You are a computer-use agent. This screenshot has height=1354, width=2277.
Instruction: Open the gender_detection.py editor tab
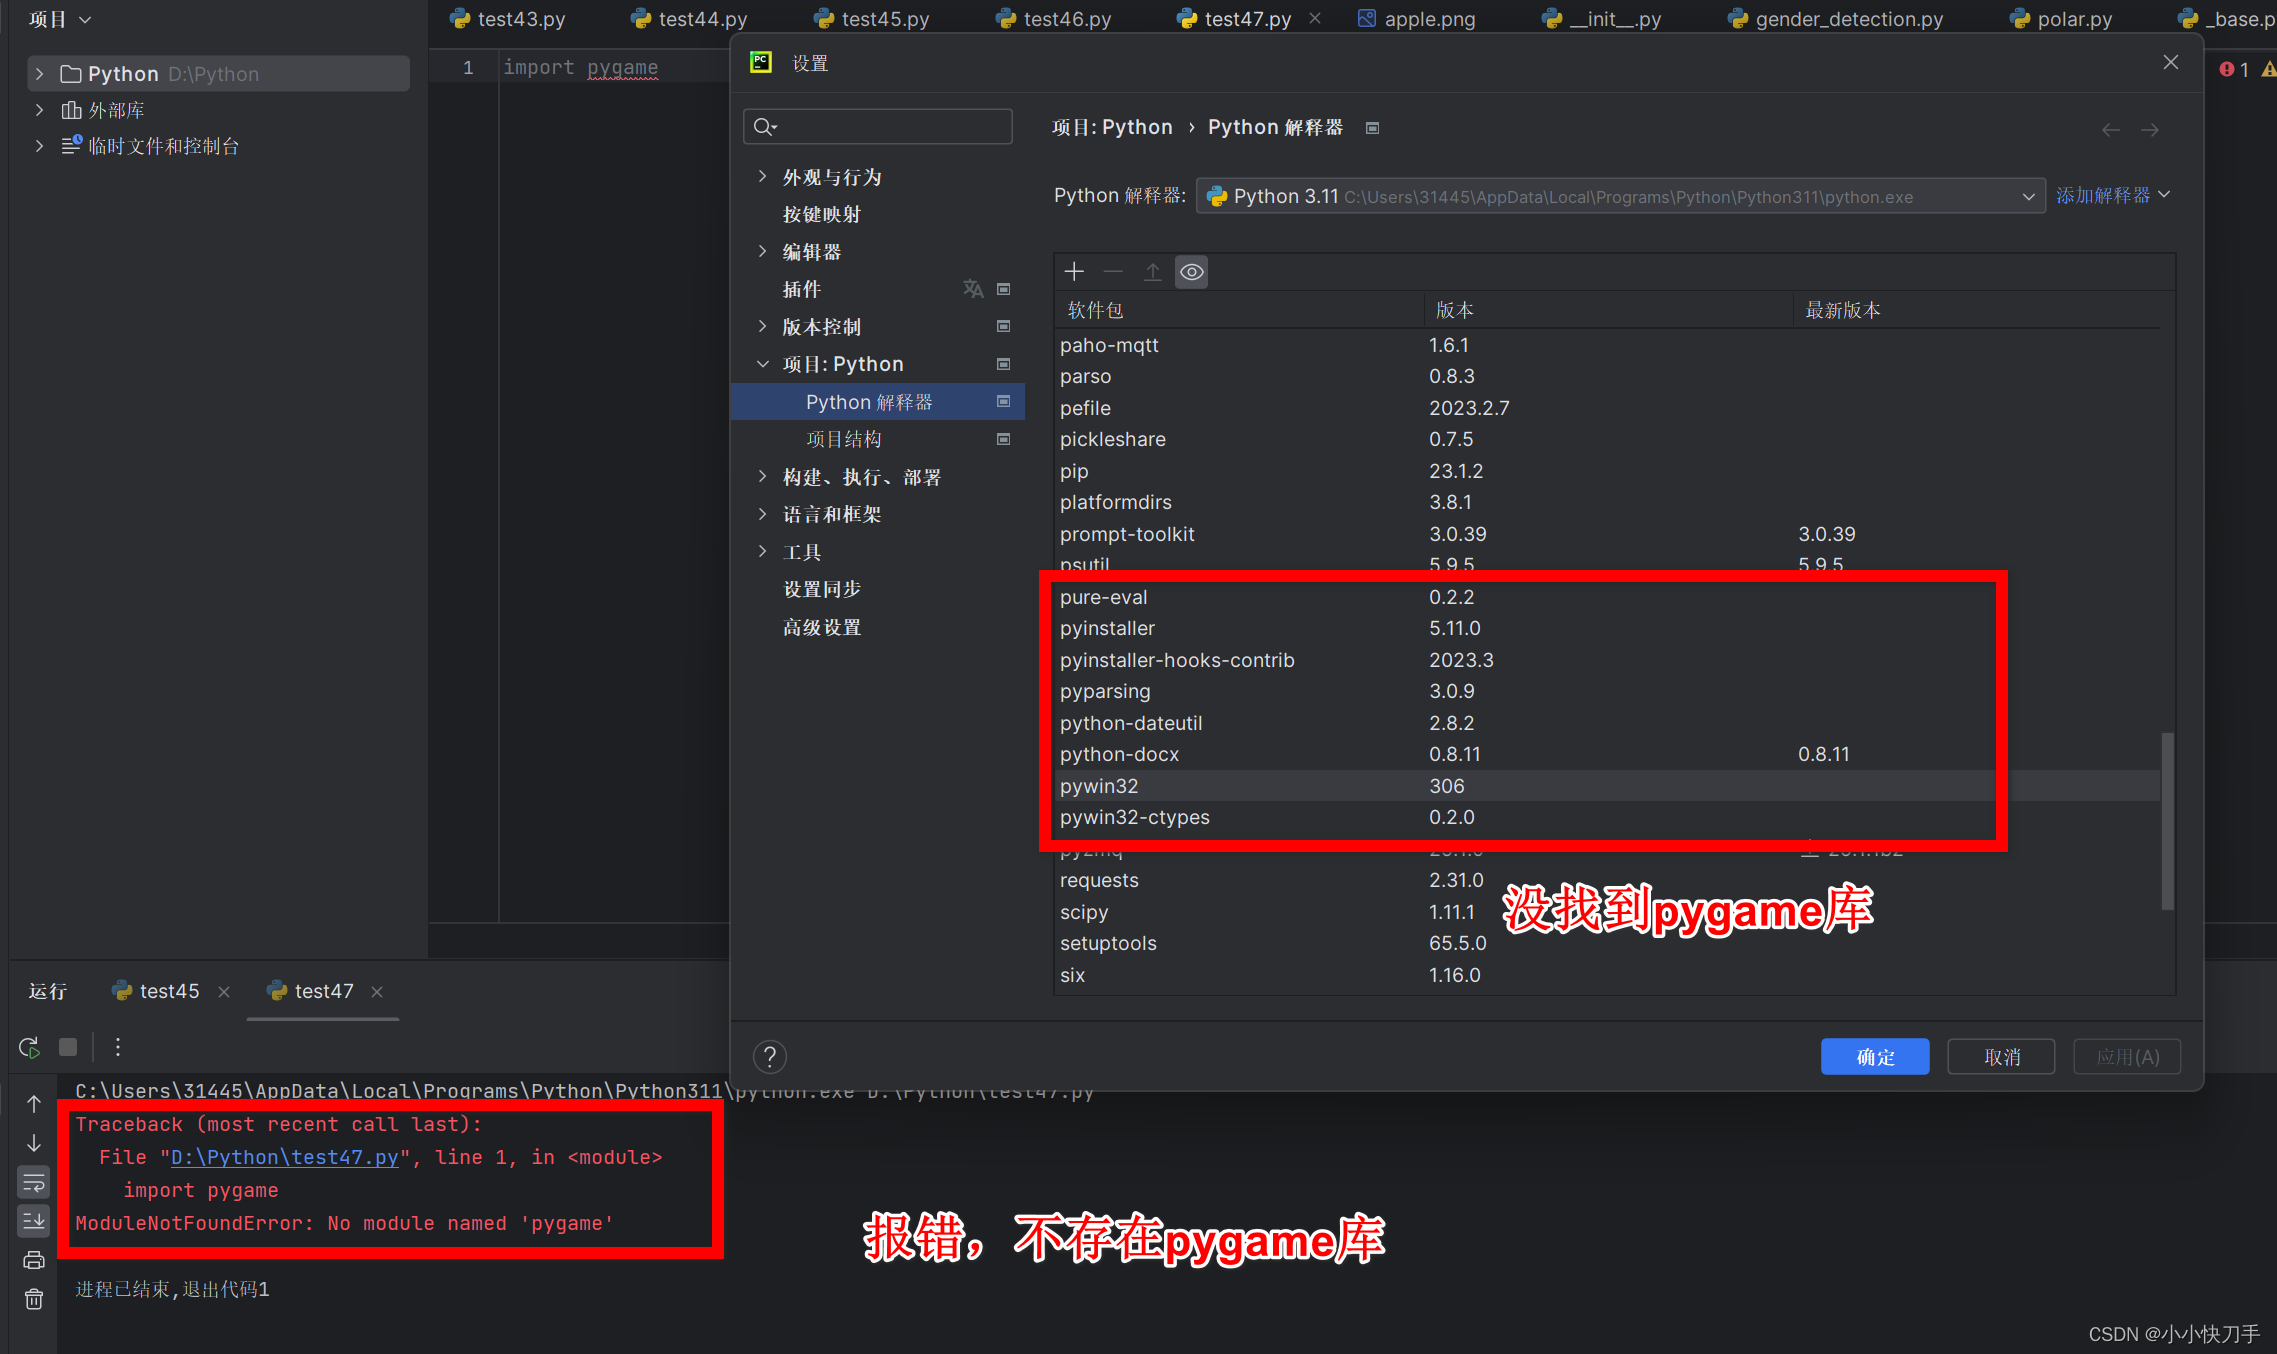click(1846, 18)
